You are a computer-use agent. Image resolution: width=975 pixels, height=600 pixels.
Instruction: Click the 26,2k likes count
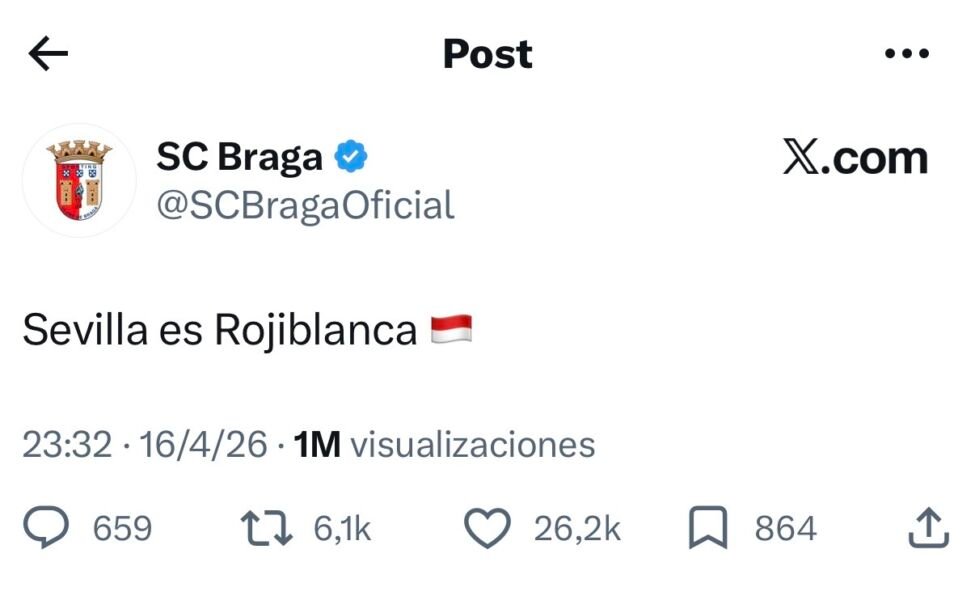(x=577, y=529)
